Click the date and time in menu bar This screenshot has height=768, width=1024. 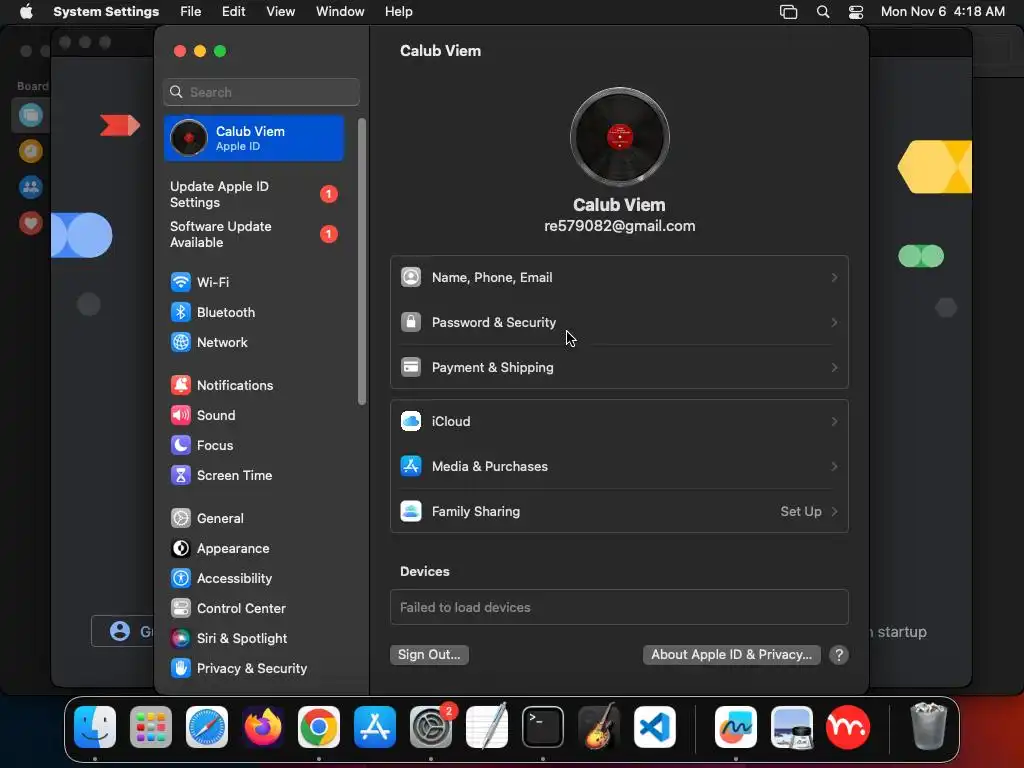[942, 12]
